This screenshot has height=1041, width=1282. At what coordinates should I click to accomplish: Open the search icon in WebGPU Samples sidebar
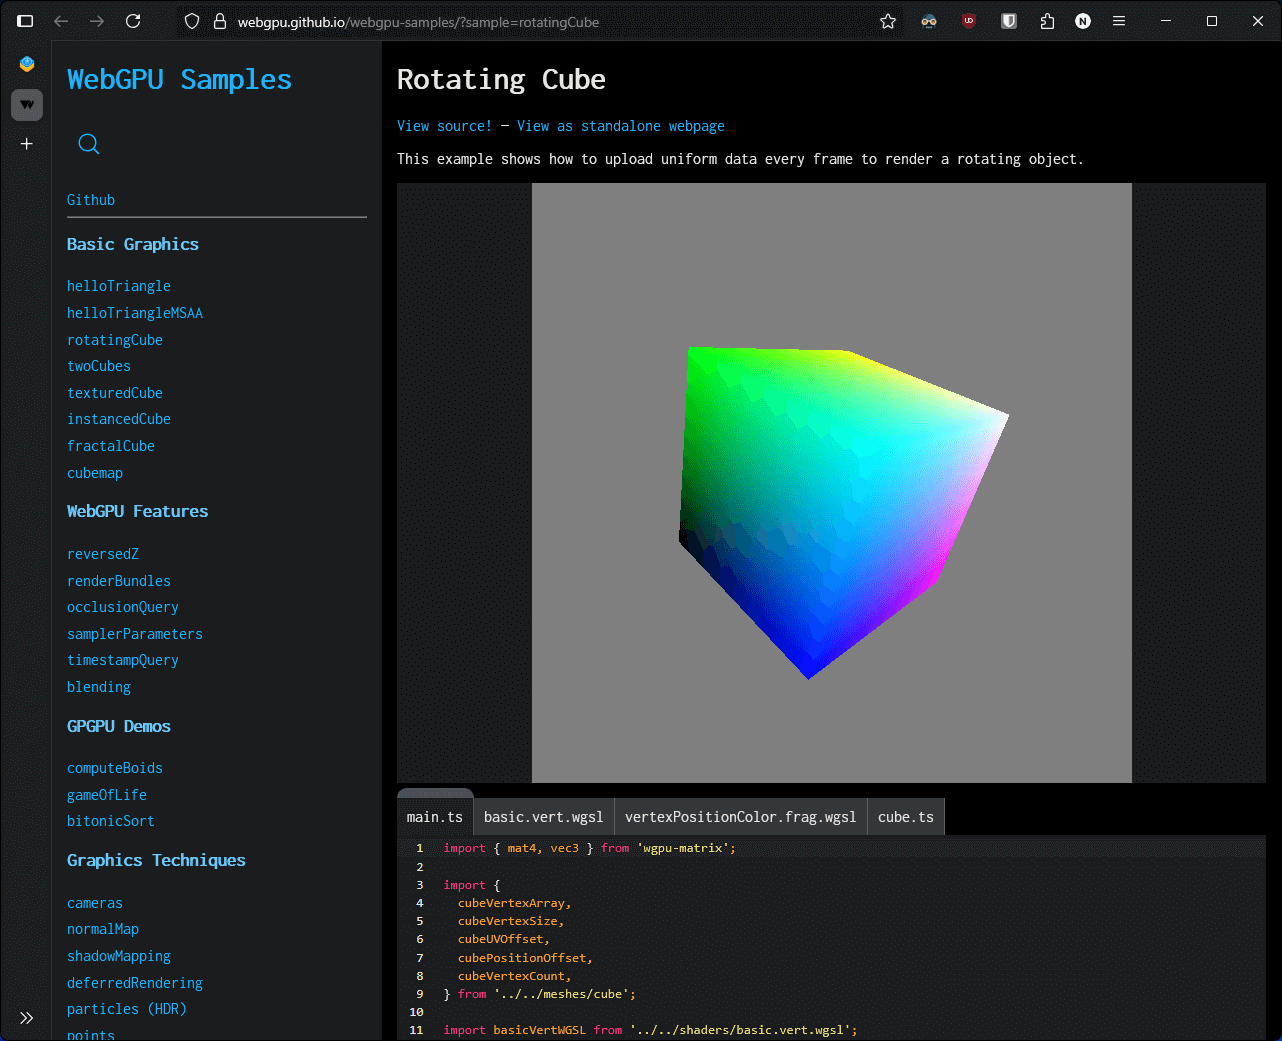pos(88,143)
